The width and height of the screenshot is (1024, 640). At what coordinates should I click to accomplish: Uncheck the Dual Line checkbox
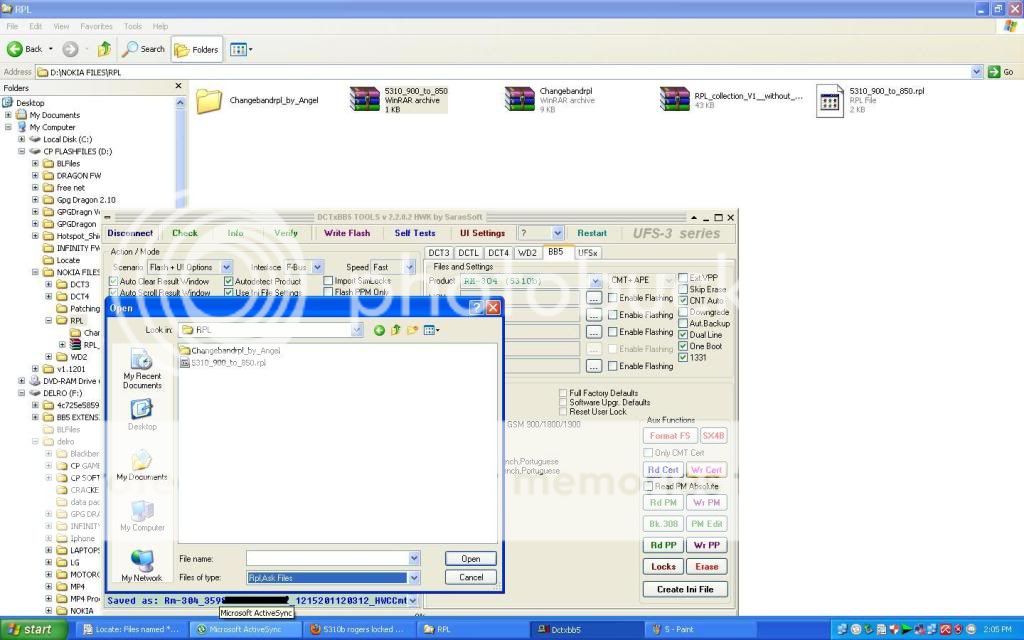(683, 335)
